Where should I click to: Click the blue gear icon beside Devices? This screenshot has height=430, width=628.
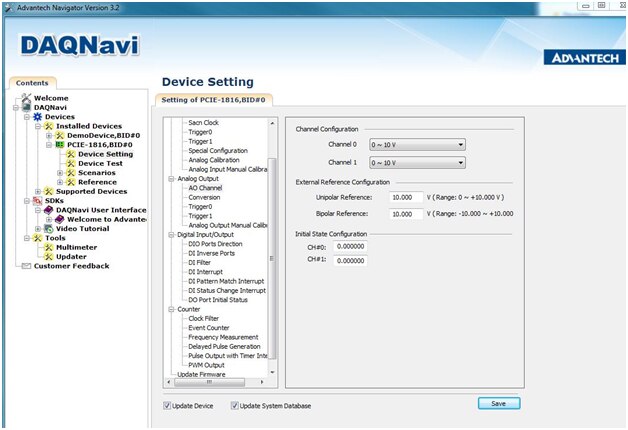click(37, 117)
